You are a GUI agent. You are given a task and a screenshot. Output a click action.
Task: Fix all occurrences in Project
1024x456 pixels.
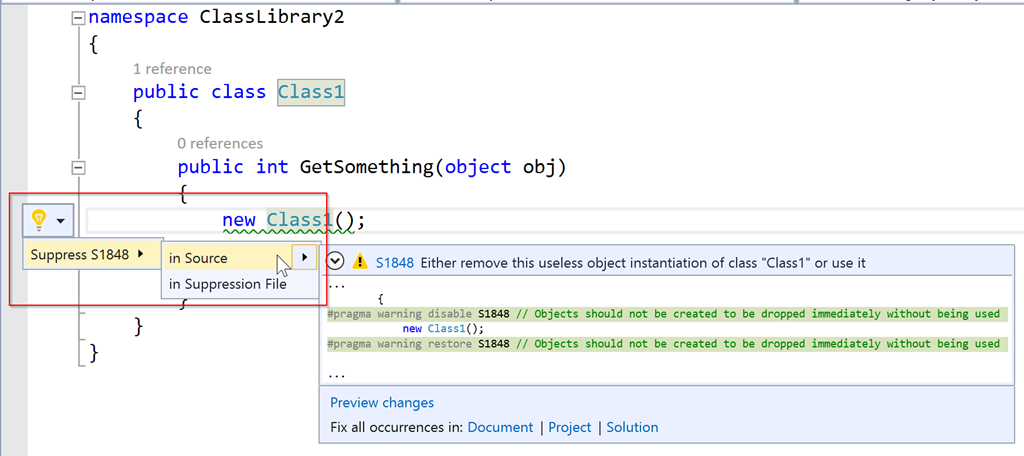[x=570, y=427]
